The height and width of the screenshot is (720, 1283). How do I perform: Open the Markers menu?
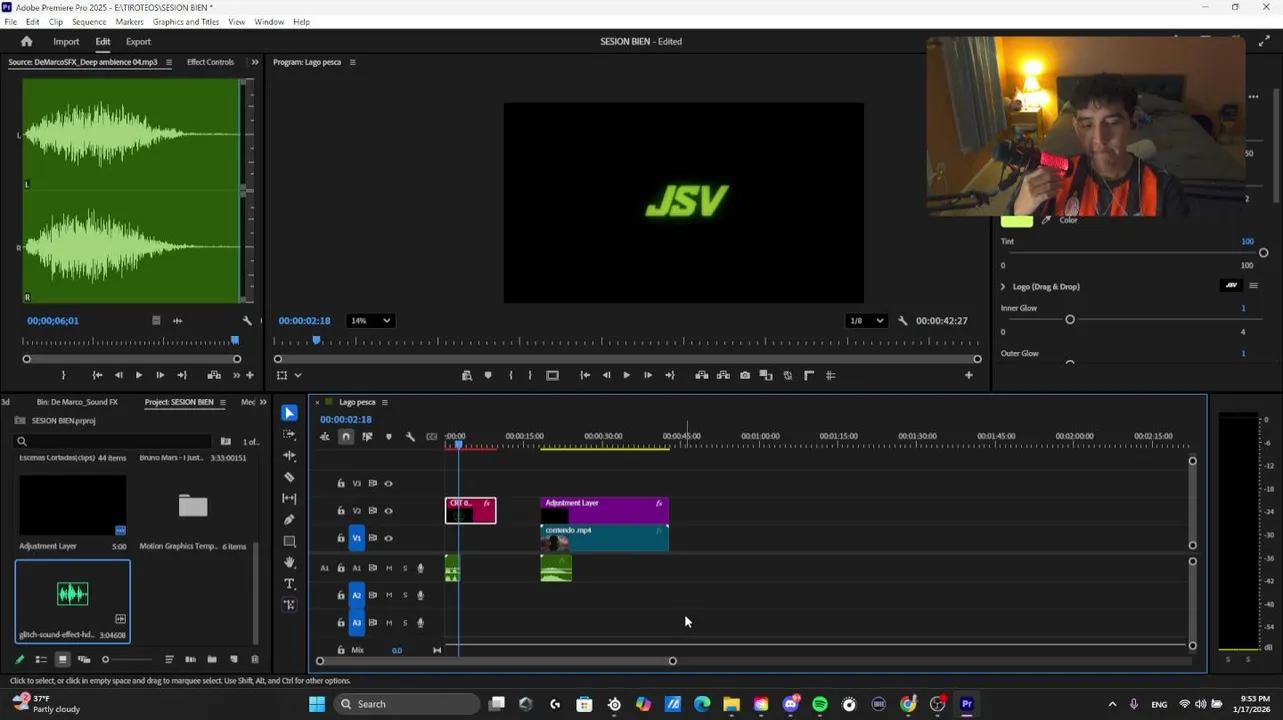(x=129, y=21)
